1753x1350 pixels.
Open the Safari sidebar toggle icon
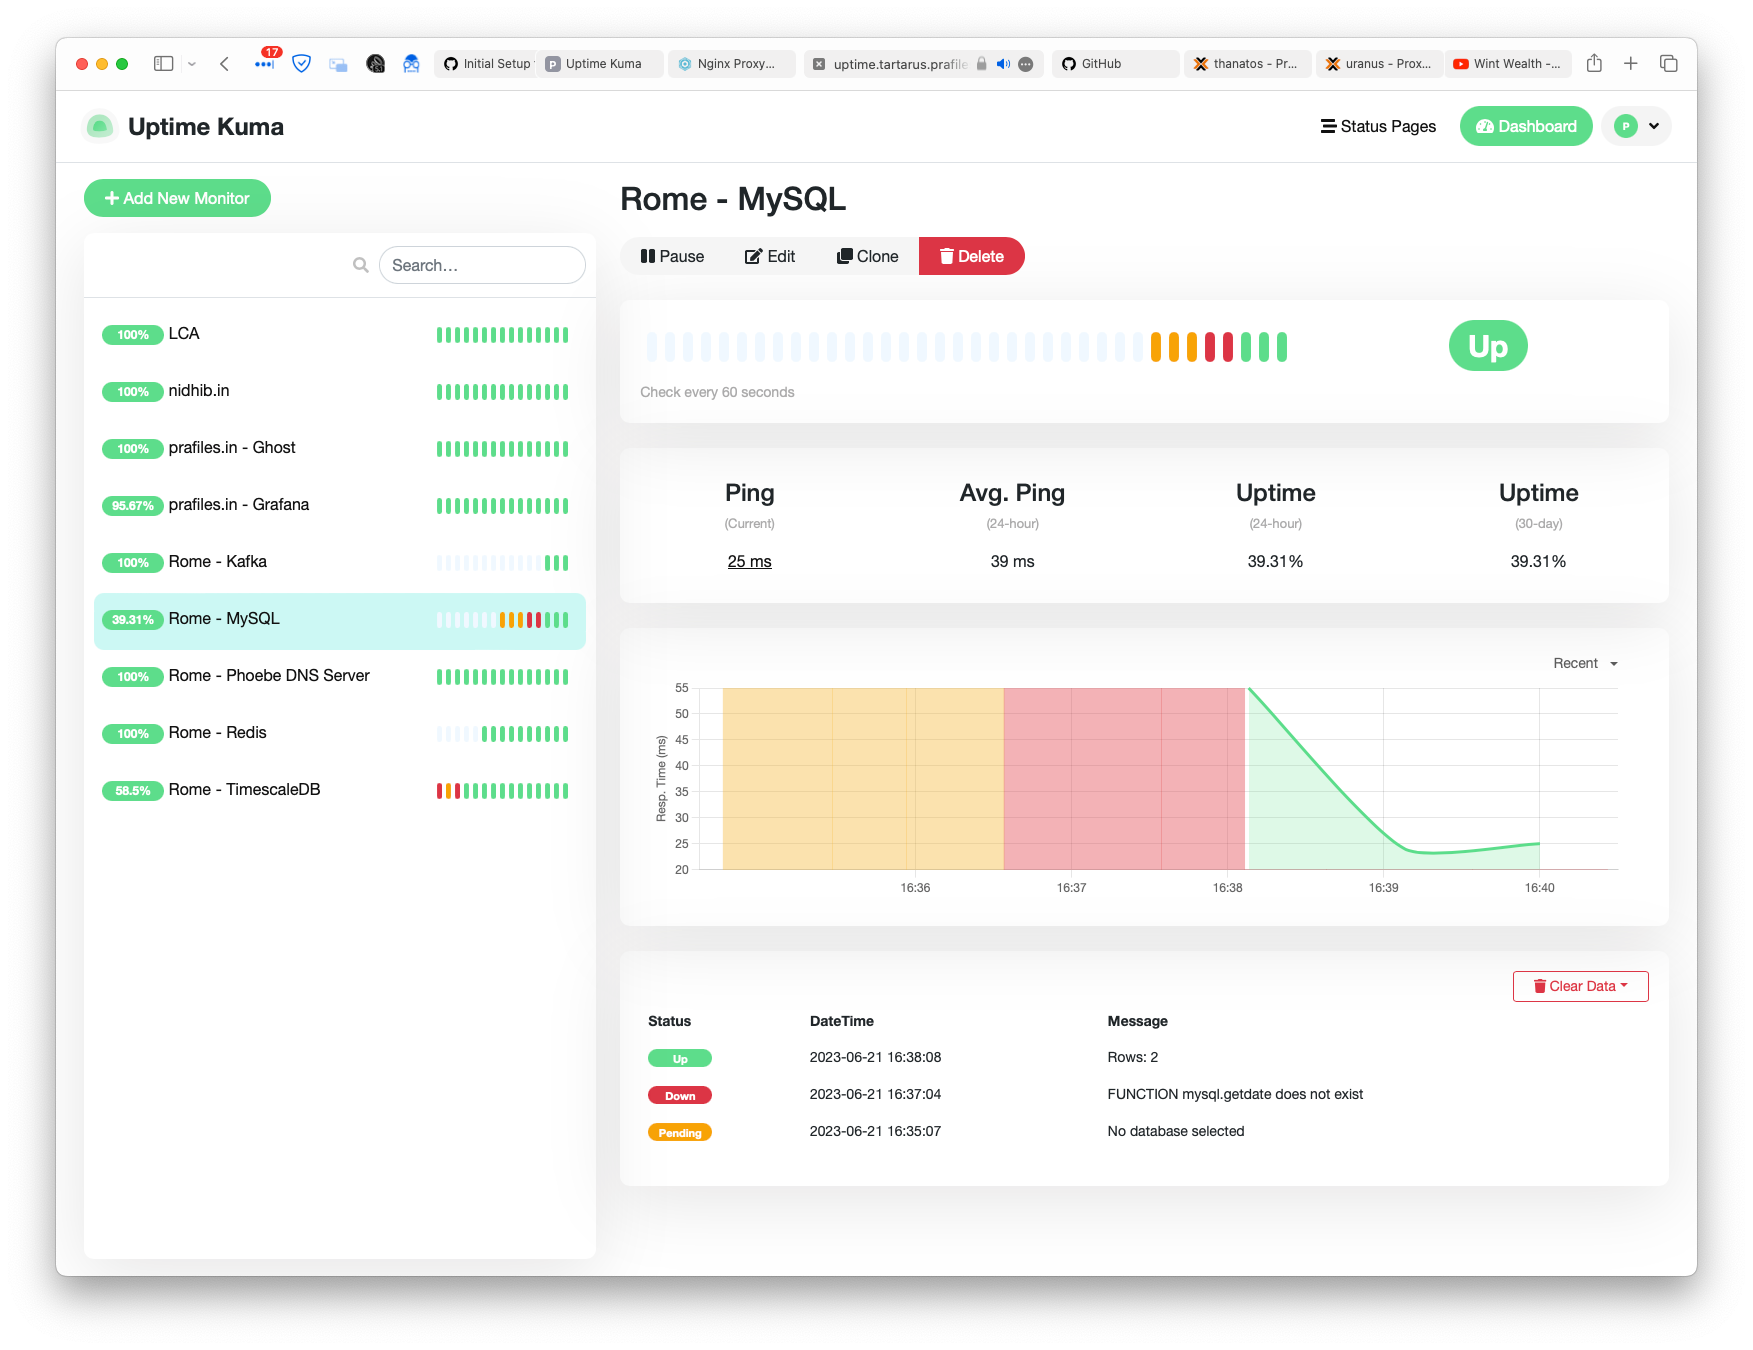pyautogui.click(x=163, y=63)
